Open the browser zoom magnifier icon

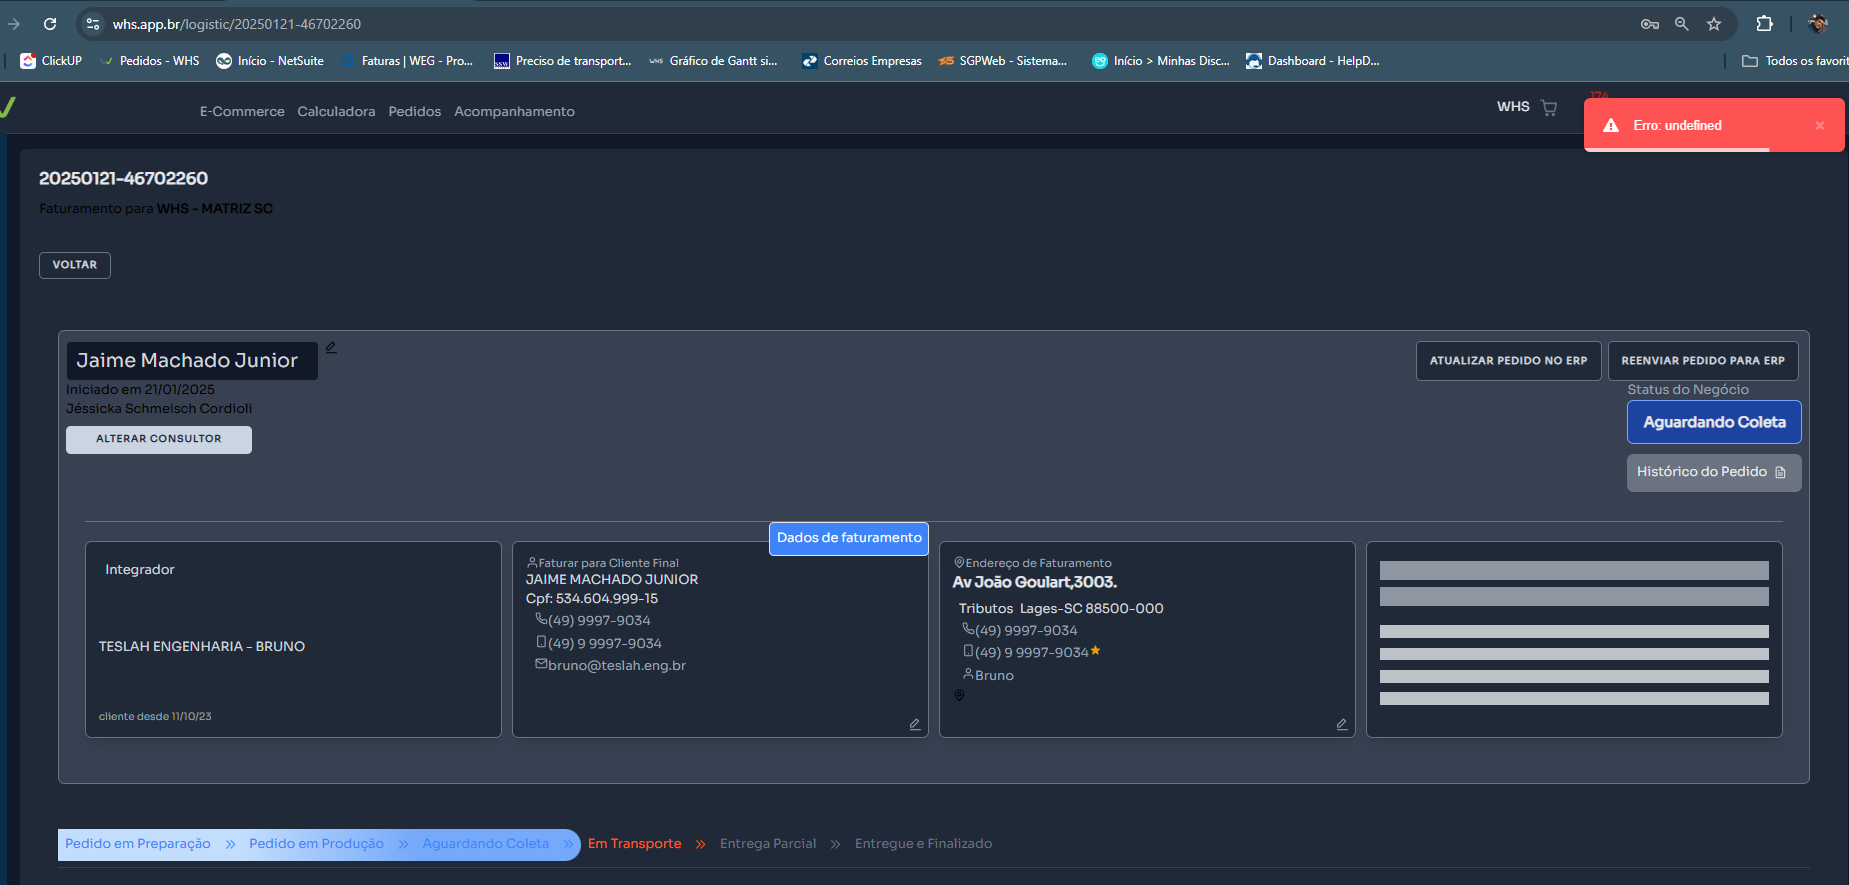[x=1682, y=24]
